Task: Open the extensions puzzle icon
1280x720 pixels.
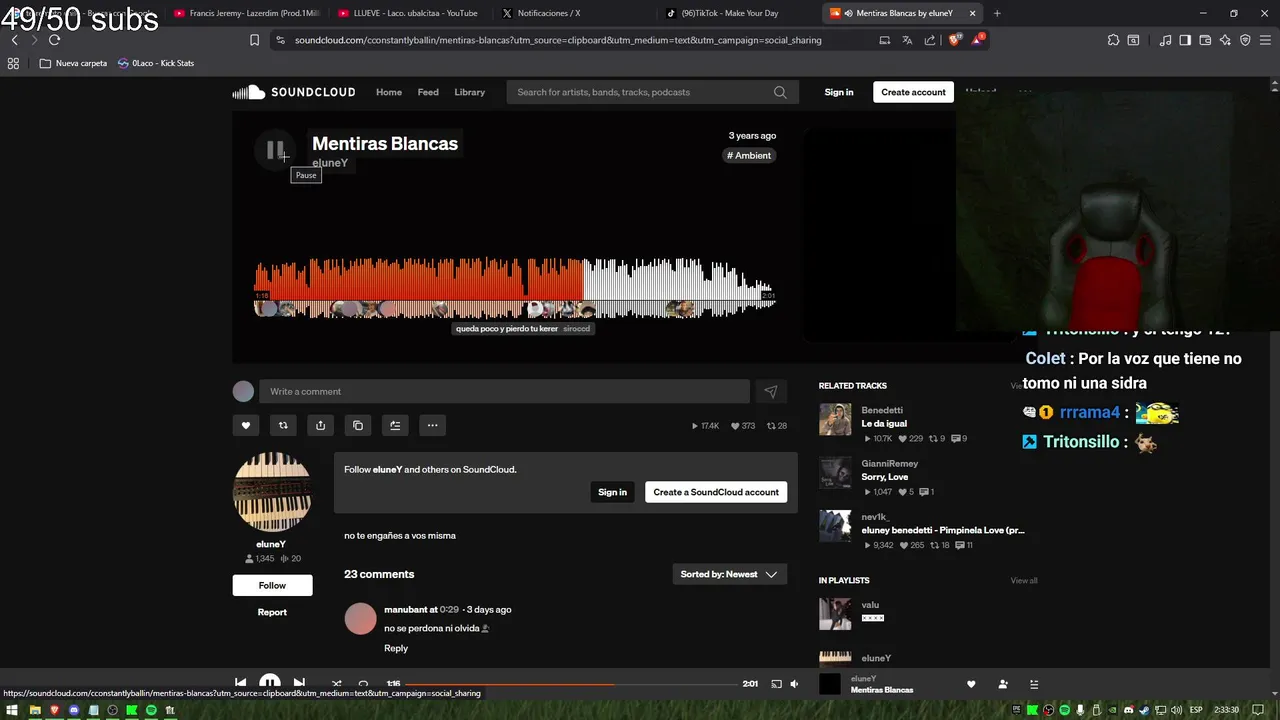Action: [1113, 40]
